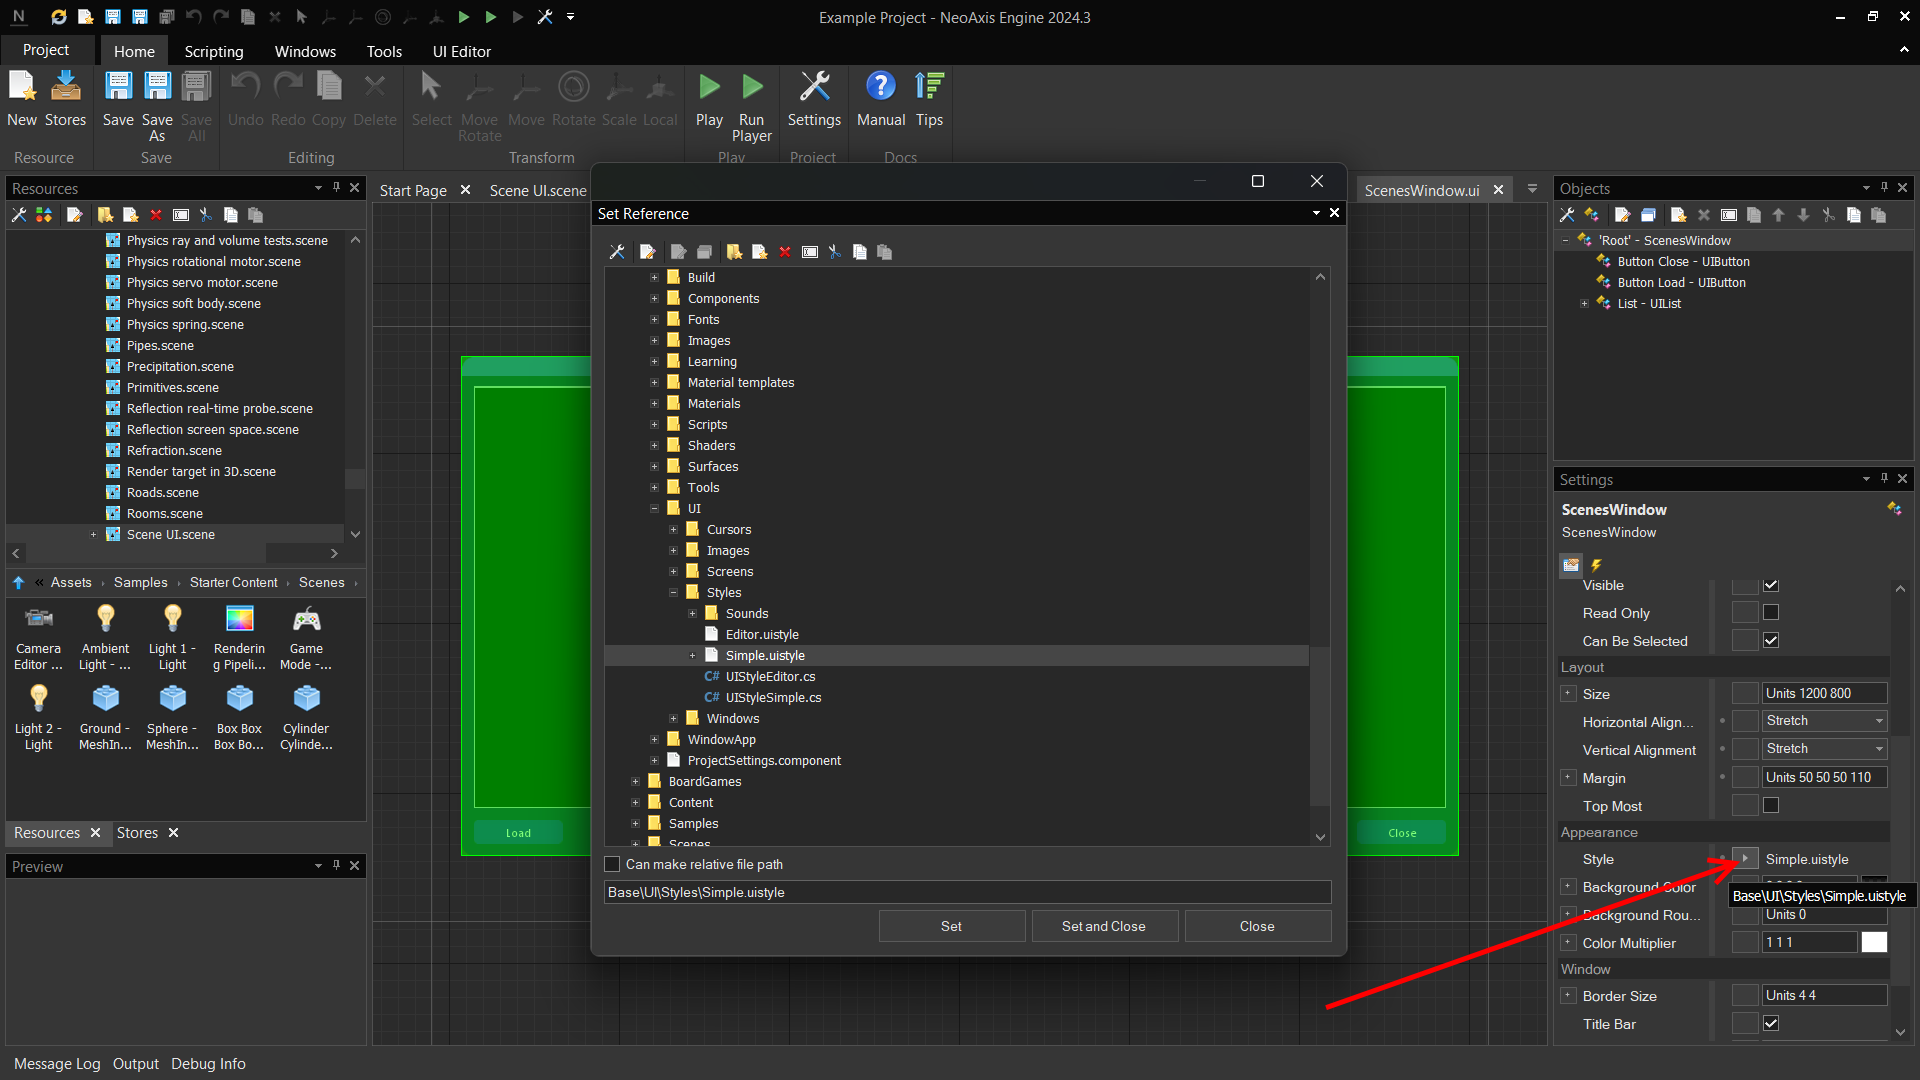Click the move up arrow in Objects toolbar
The width and height of the screenshot is (1920, 1080).
(1778, 215)
